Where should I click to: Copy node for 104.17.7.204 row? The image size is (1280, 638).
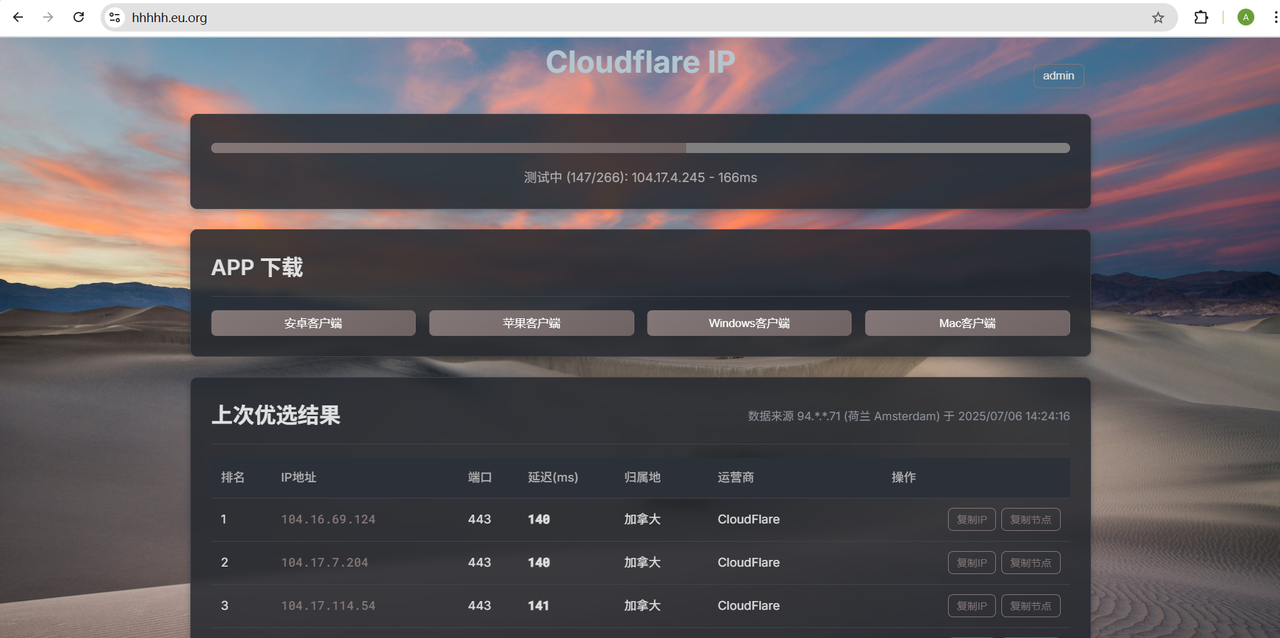pos(1030,563)
